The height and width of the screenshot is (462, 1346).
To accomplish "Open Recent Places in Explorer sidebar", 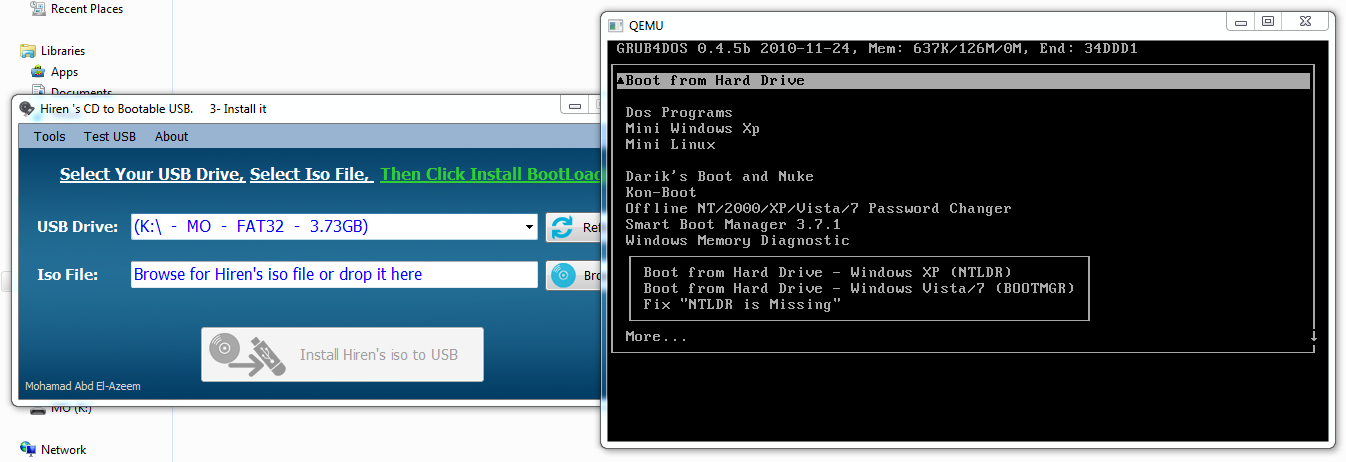I will pyautogui.click(x=87, y=8).
